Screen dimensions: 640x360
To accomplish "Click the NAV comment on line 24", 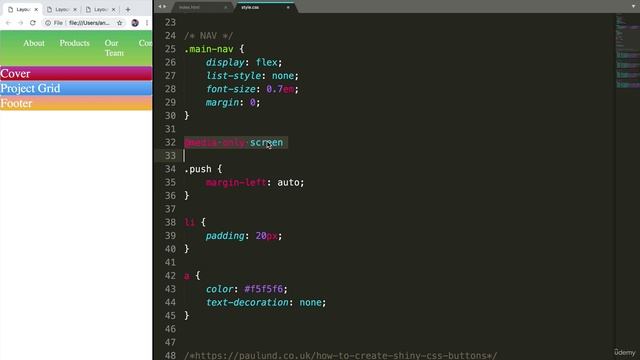I will coord(209,36).
